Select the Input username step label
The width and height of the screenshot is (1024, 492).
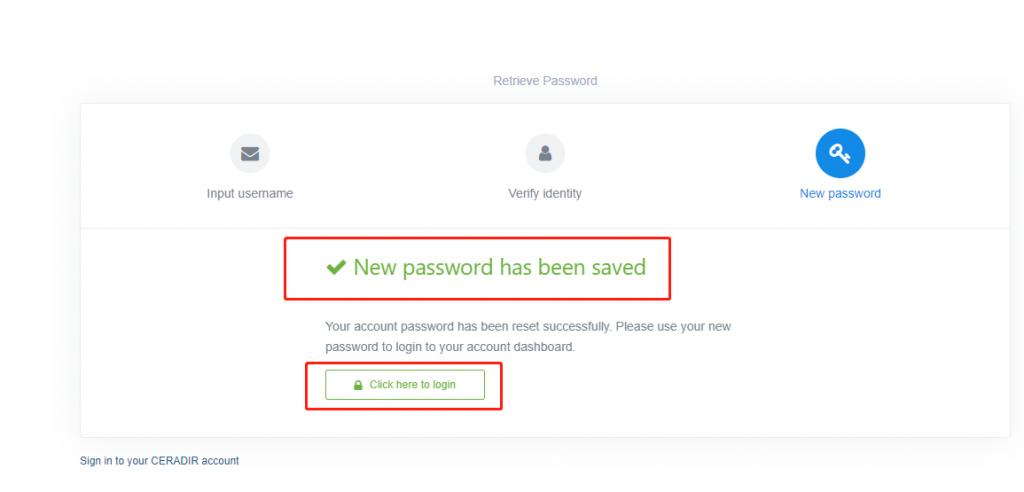249,194
